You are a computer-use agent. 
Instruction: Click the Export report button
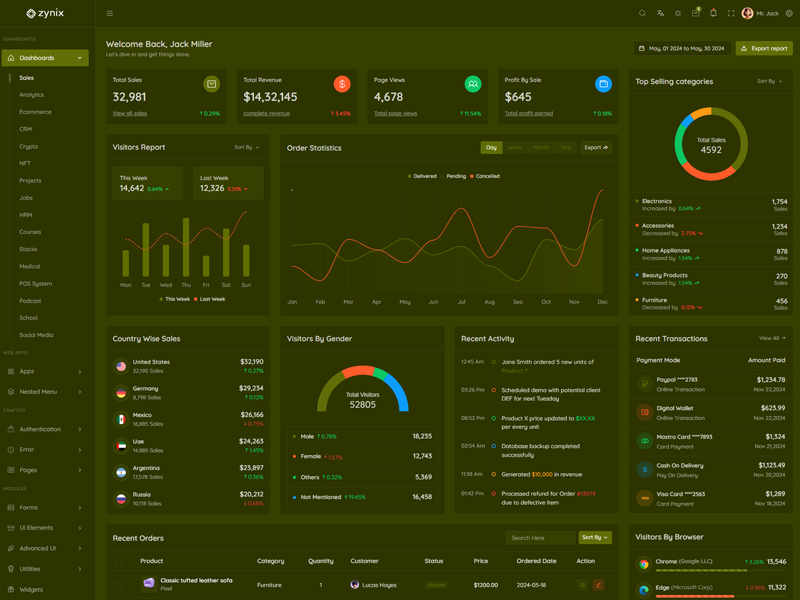pos(764,48)
